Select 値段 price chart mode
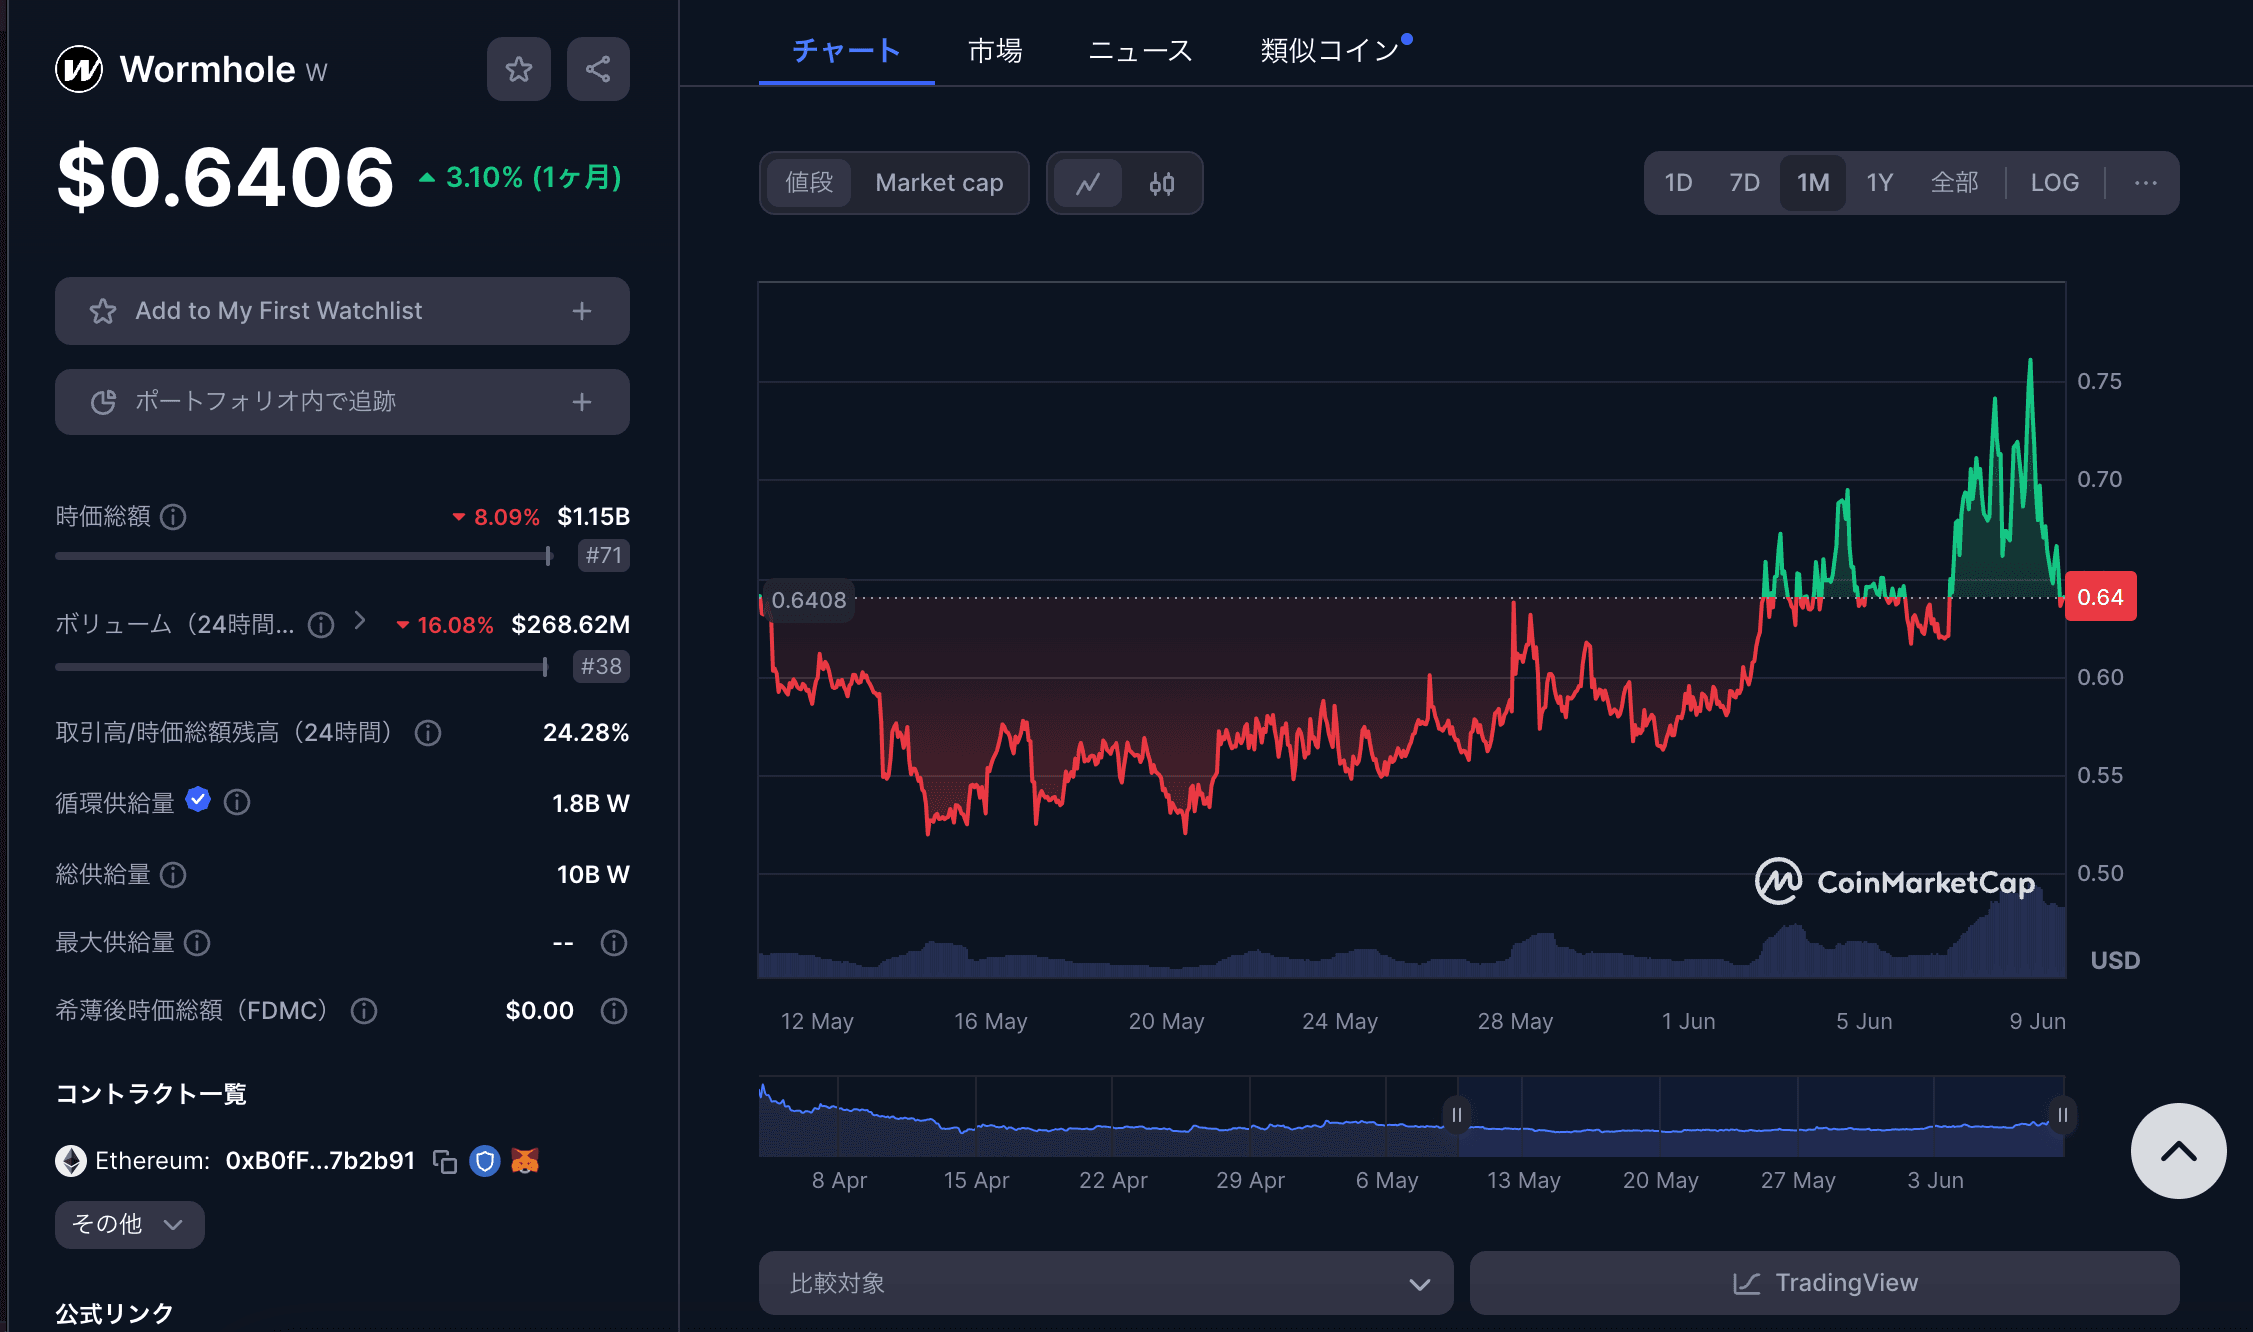The image size is (2253, 1332). click(809, 183)
